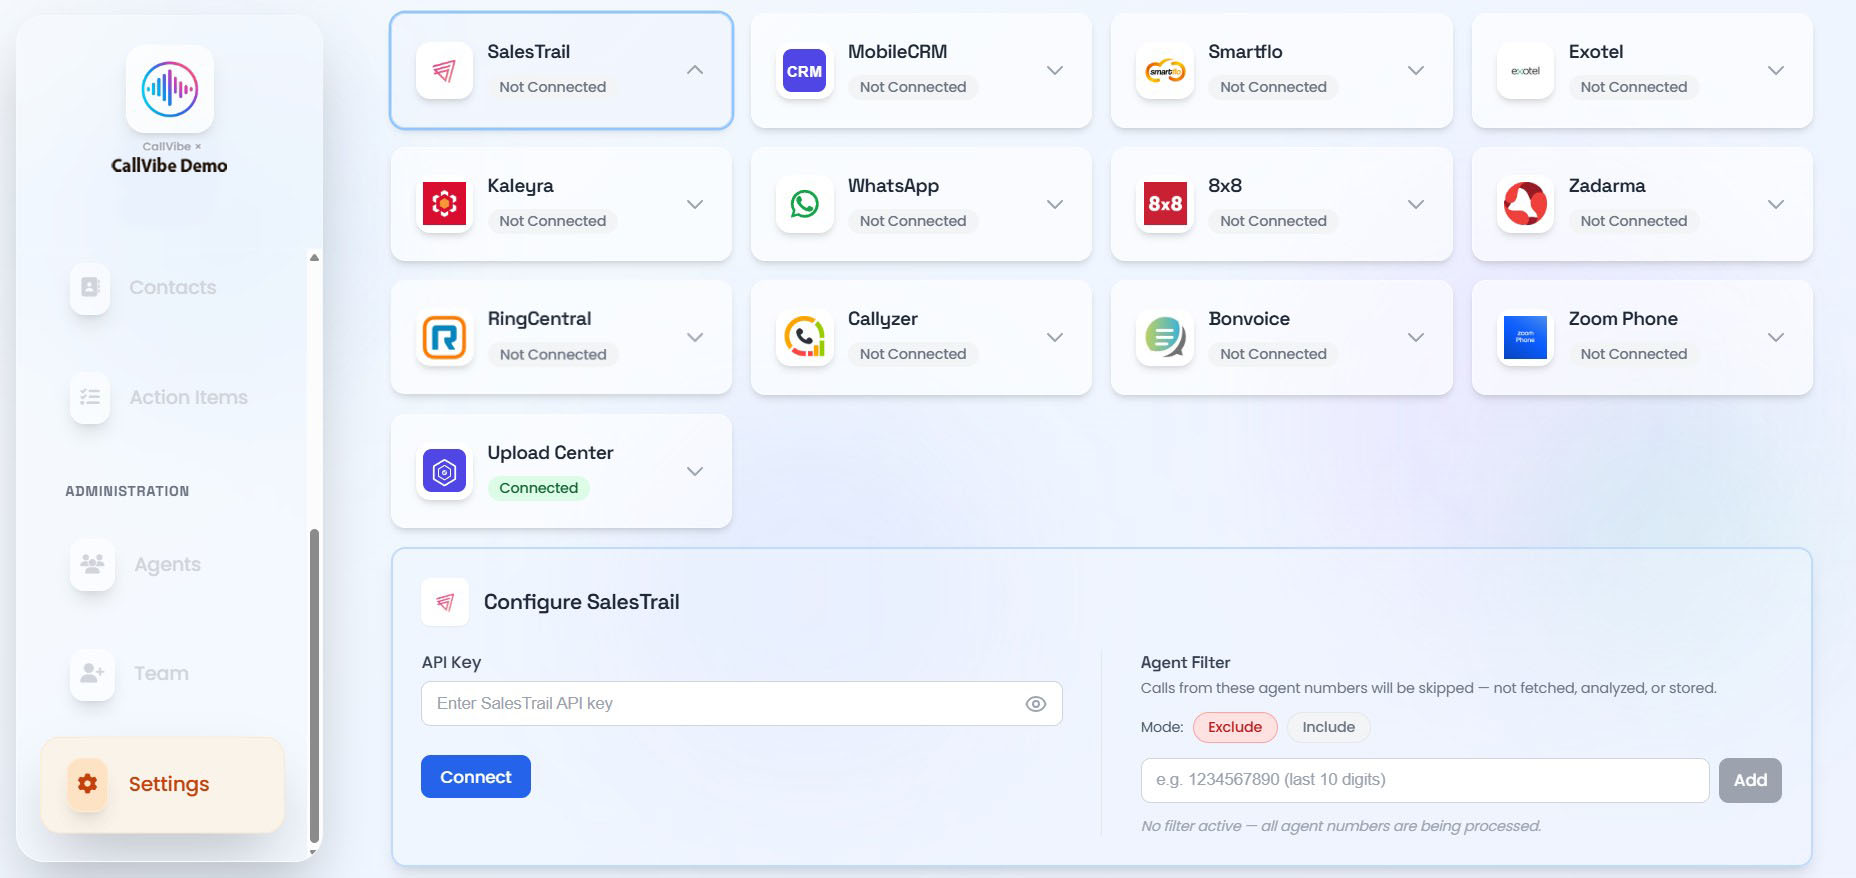
Task: Expand the RingCentral card chevron
Action: tap(695, 337)
